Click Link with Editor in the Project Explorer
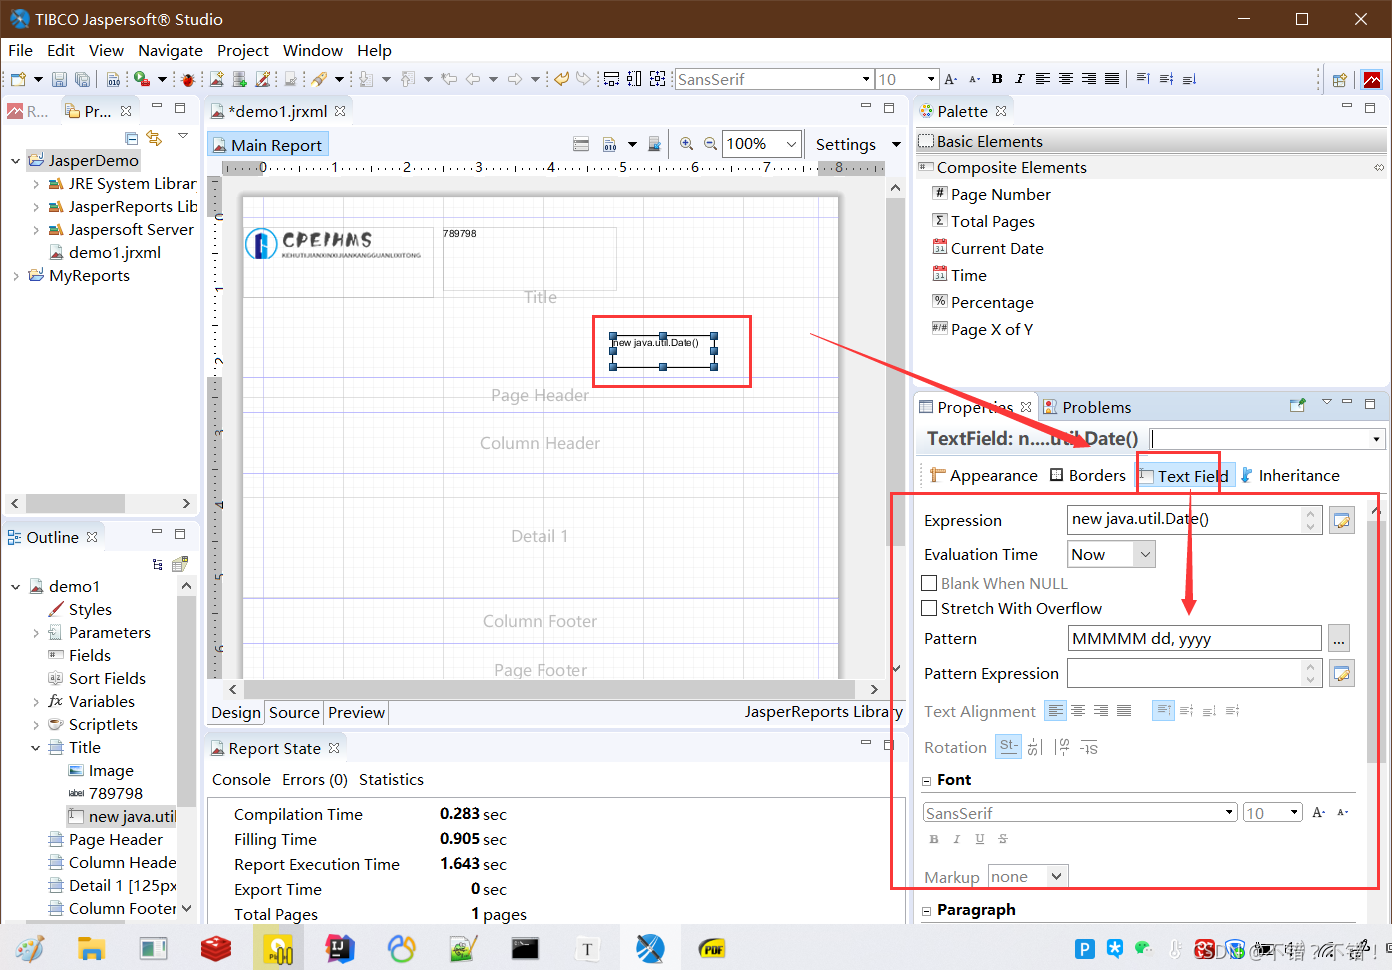This screenshot has height=970, width=1392. tap(154, 138)
